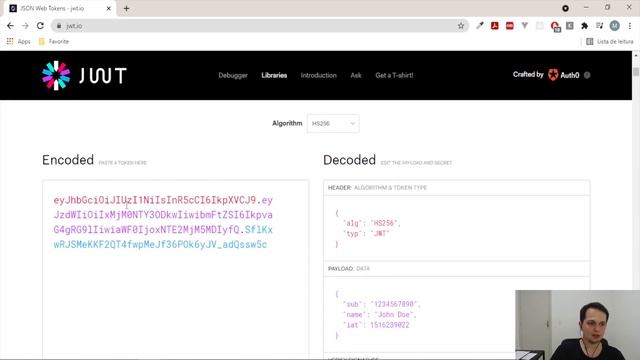
Task: Open the eyedropper color picker extension
Action: point(480,26)
